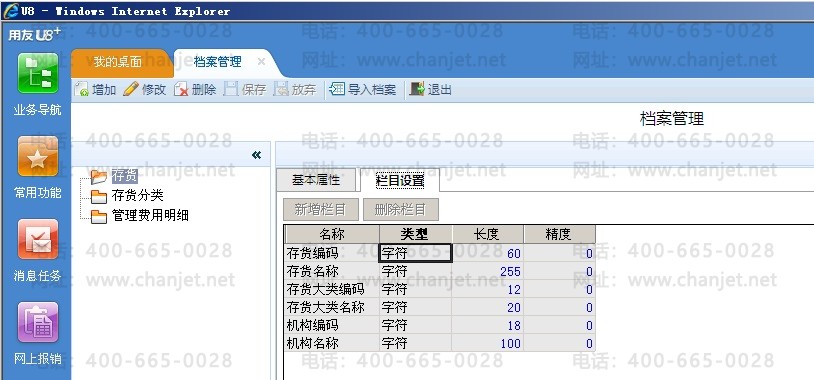
Task: Click the 字符 type cell for 机构名称
Action: pos(415,343)
